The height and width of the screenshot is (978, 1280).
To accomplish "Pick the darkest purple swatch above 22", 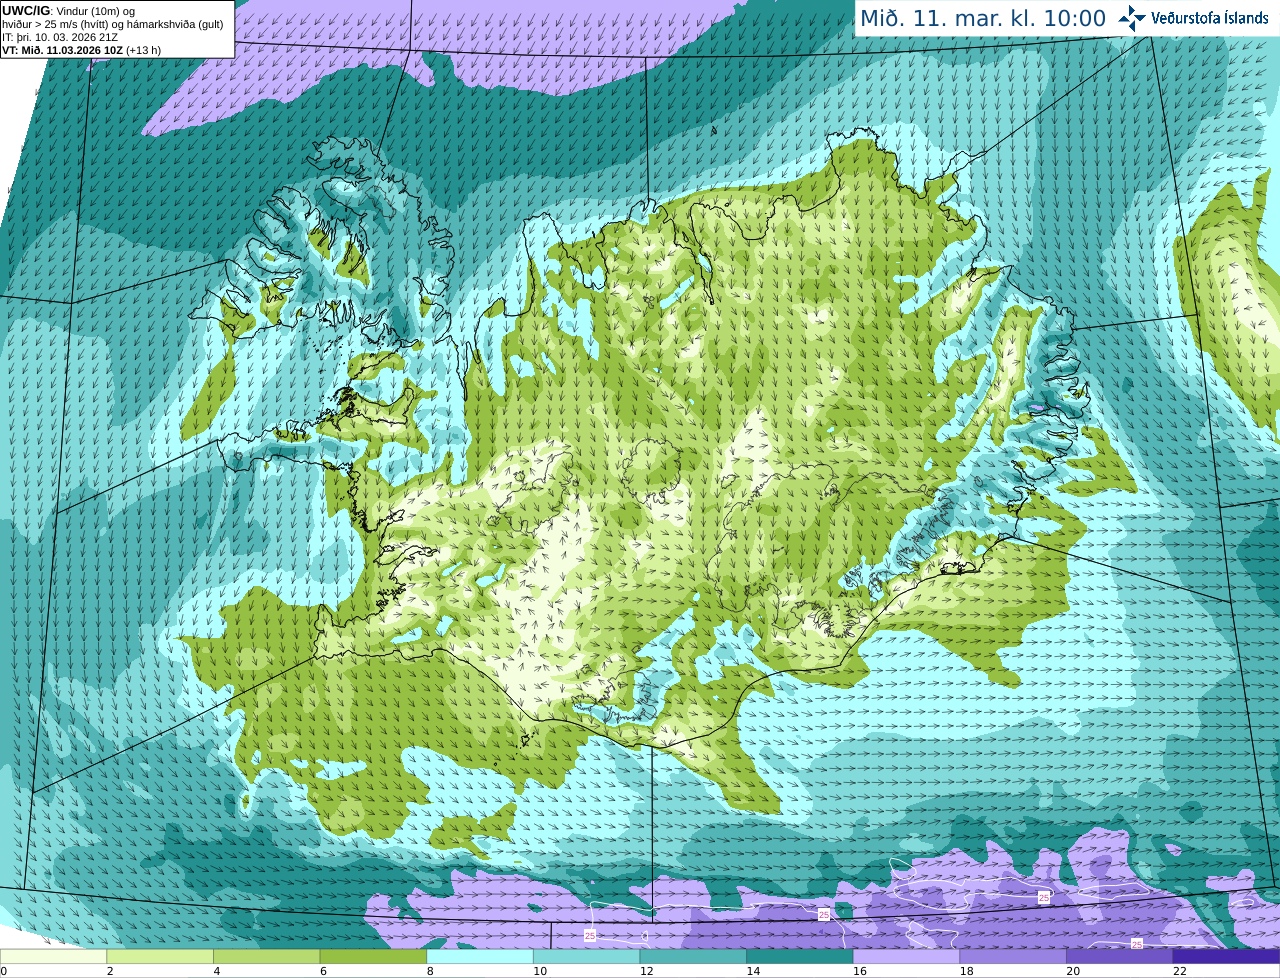I will [1226, 957].
